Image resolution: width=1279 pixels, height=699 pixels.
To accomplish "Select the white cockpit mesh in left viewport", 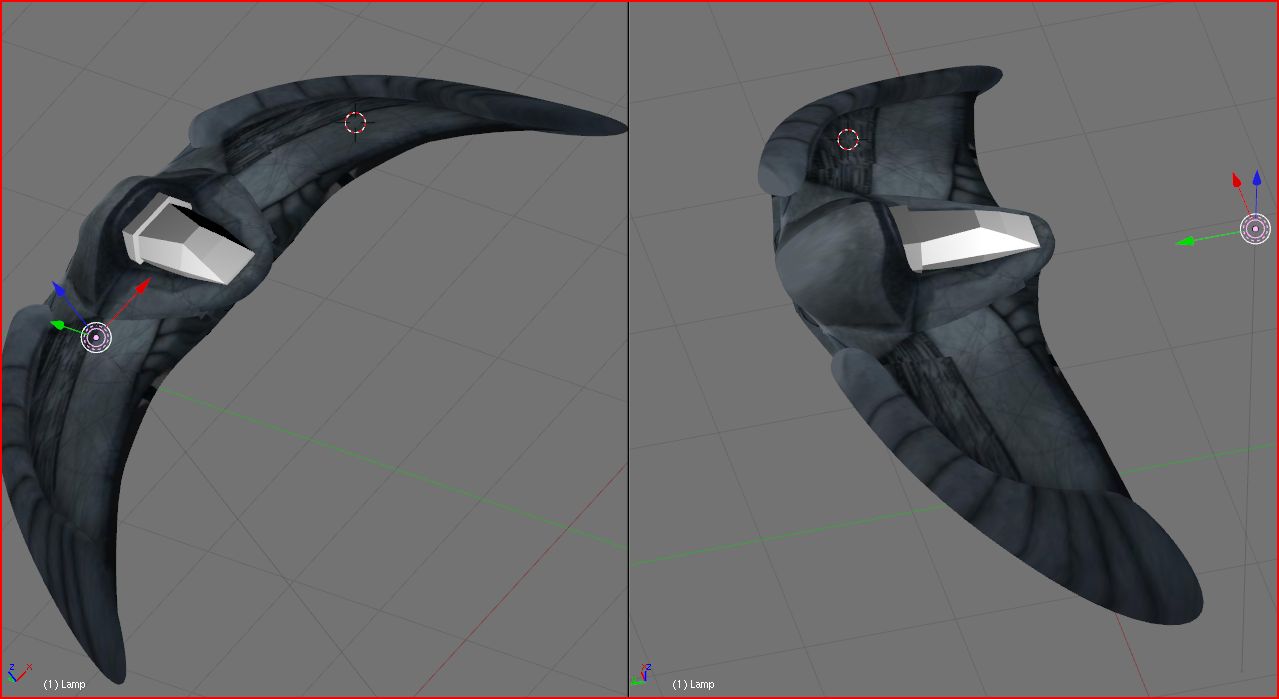I will 185,243.
